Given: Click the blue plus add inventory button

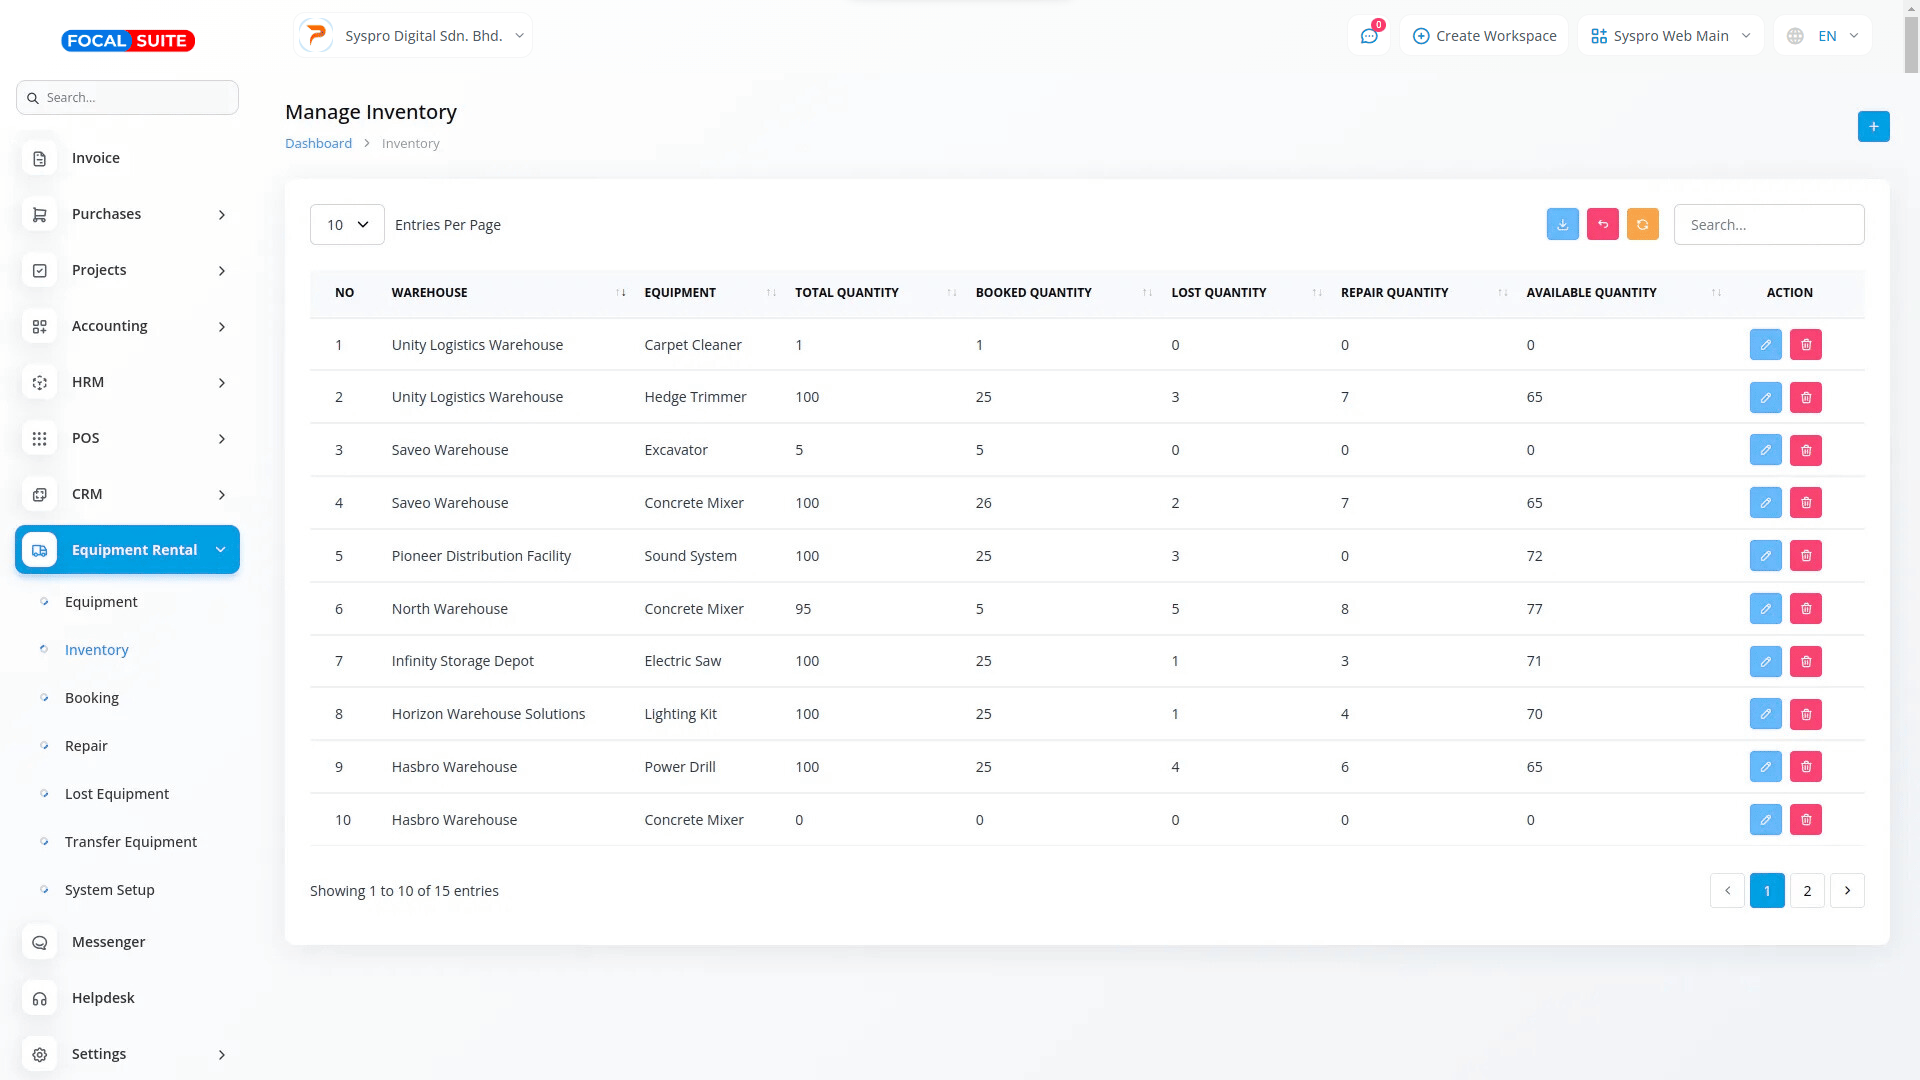Looking at the screenshot, I should (1873, 126).
